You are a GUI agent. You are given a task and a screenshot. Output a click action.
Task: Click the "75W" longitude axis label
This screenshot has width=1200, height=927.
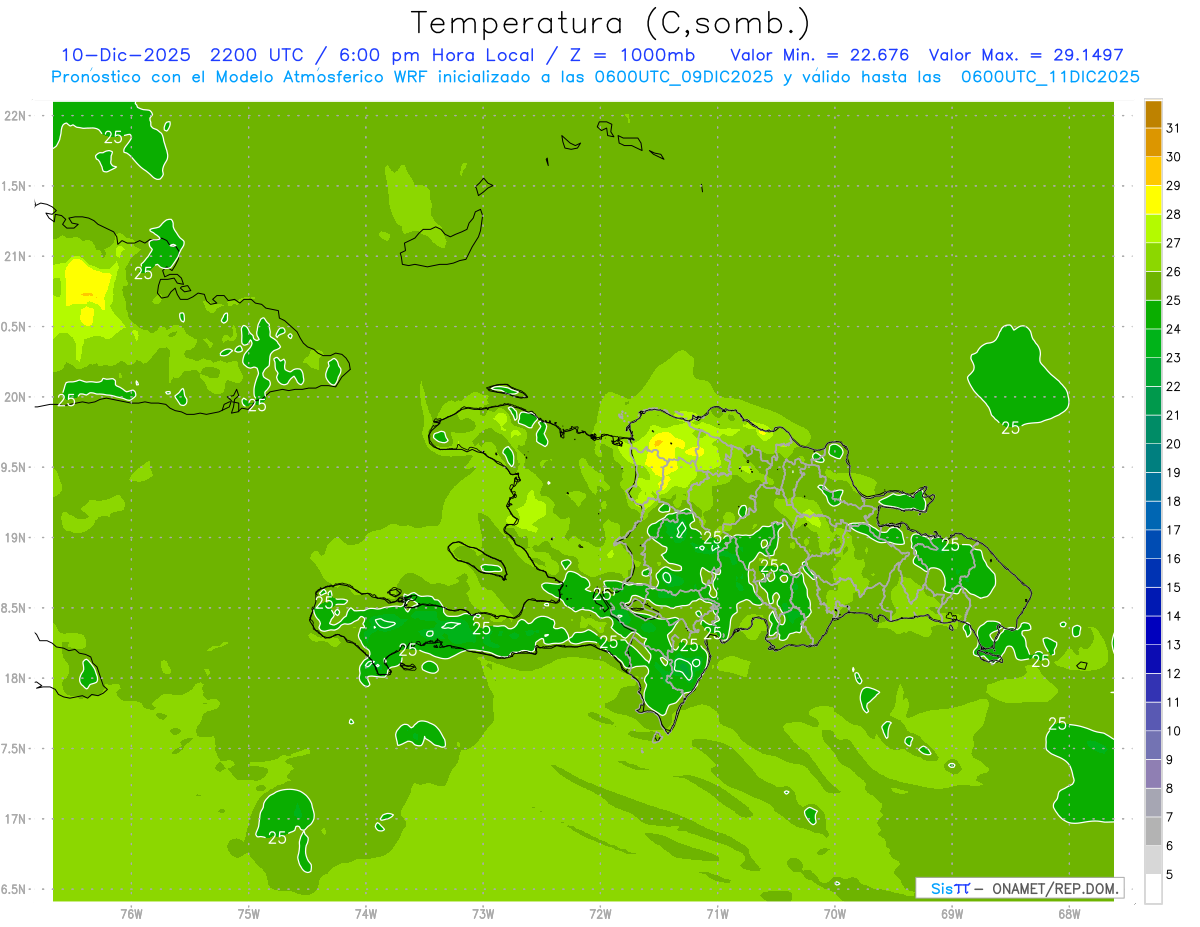pos(249,914)
